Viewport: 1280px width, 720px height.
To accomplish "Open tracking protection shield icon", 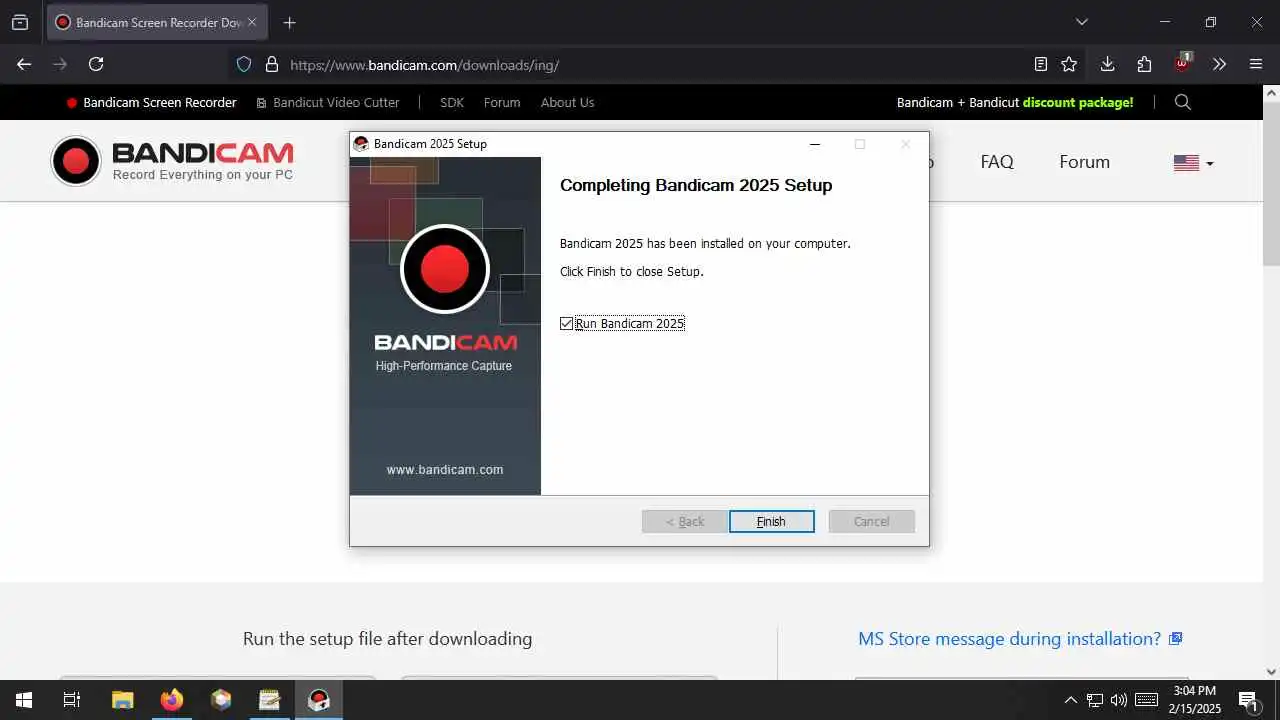I will pos(243,64).
